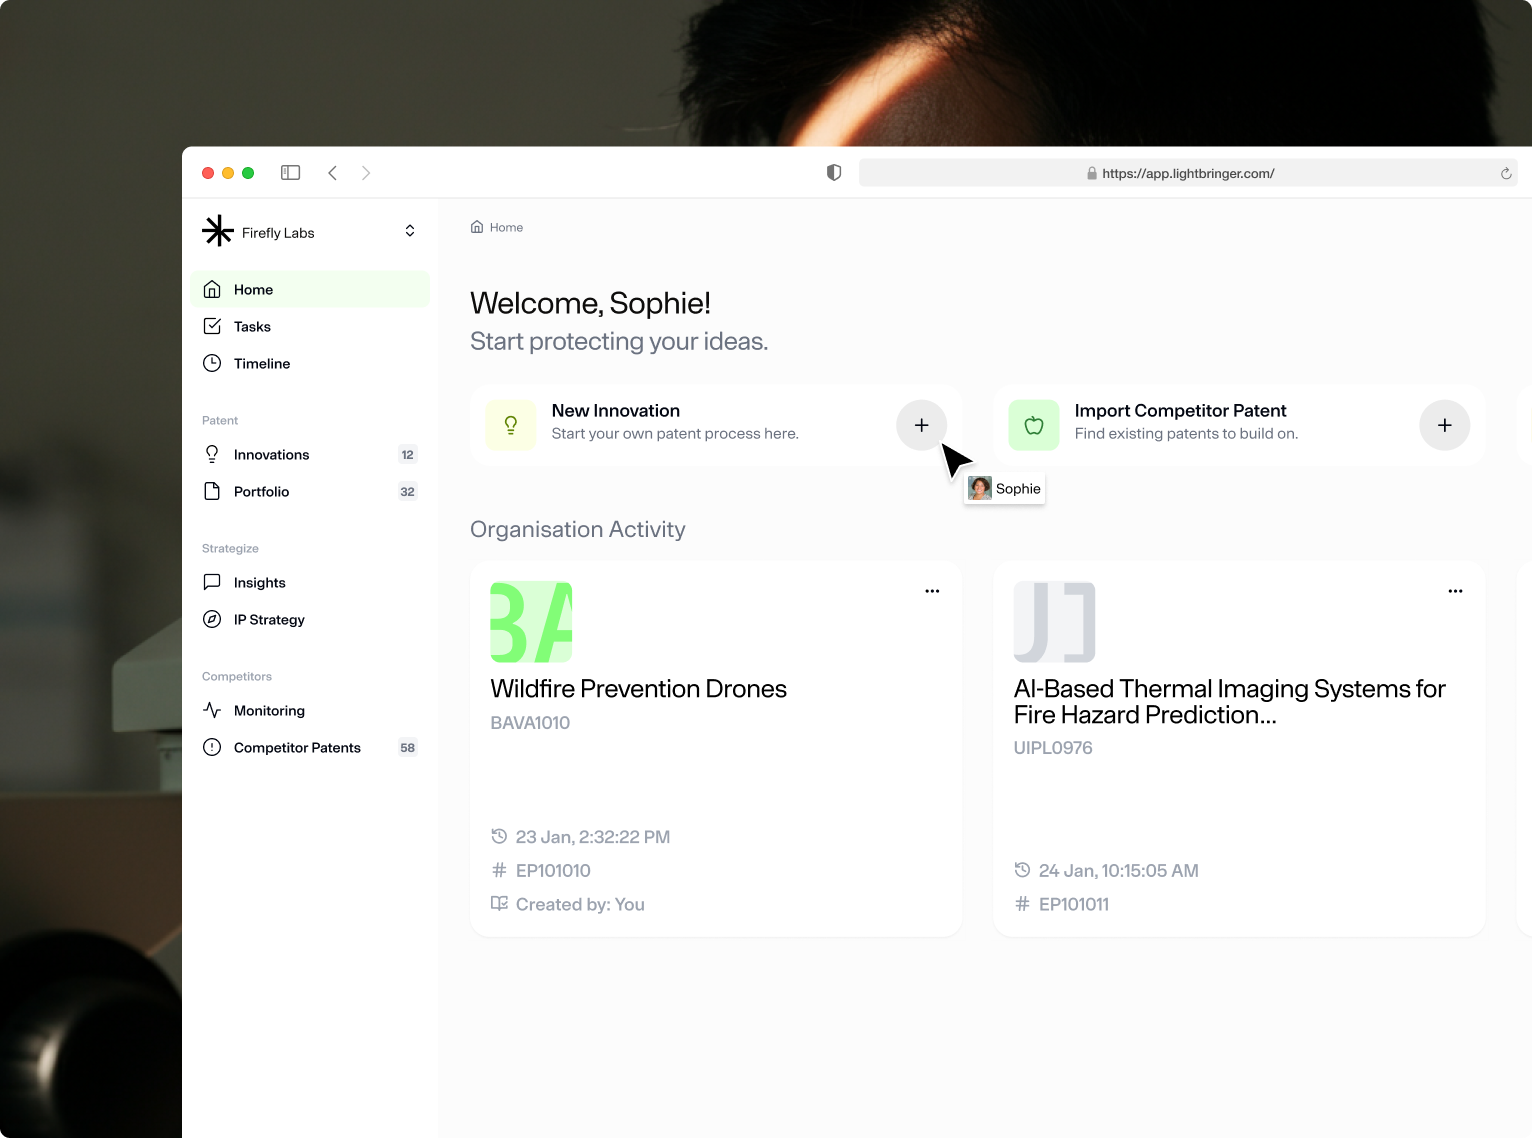The image size is (1532, 1138).
Task: Open Tasks in the sidebar
Action: pyautogui.click(x=310, y=326)
